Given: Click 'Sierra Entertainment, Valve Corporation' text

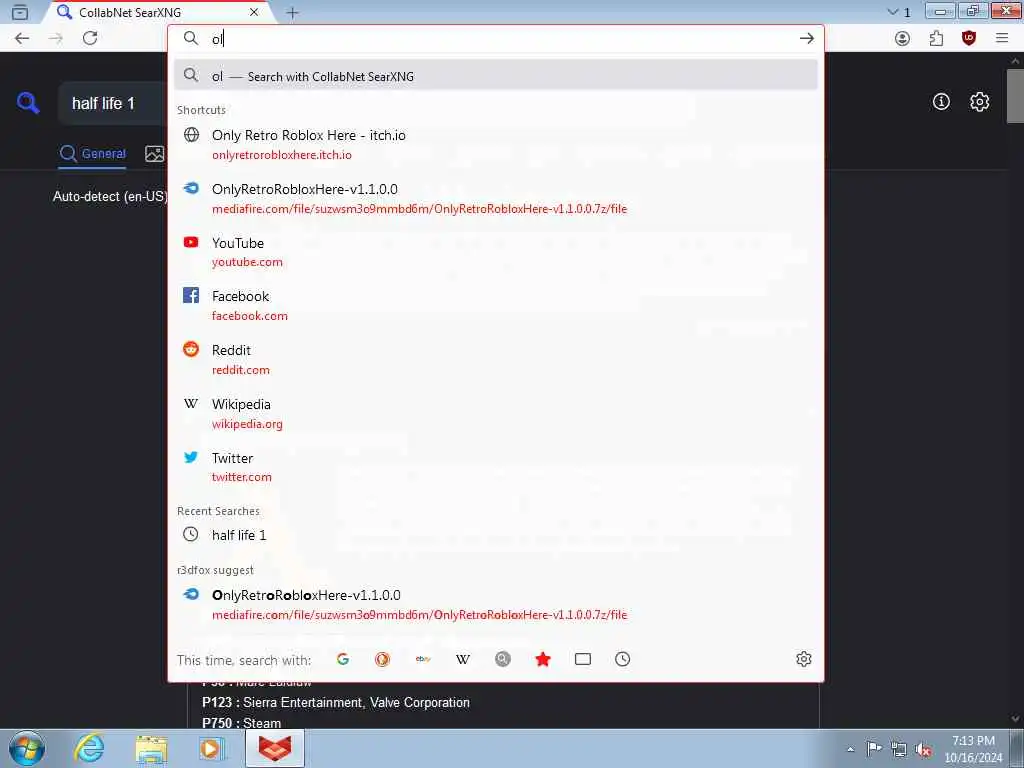Looking at the screenshot, I should (356, 703).
